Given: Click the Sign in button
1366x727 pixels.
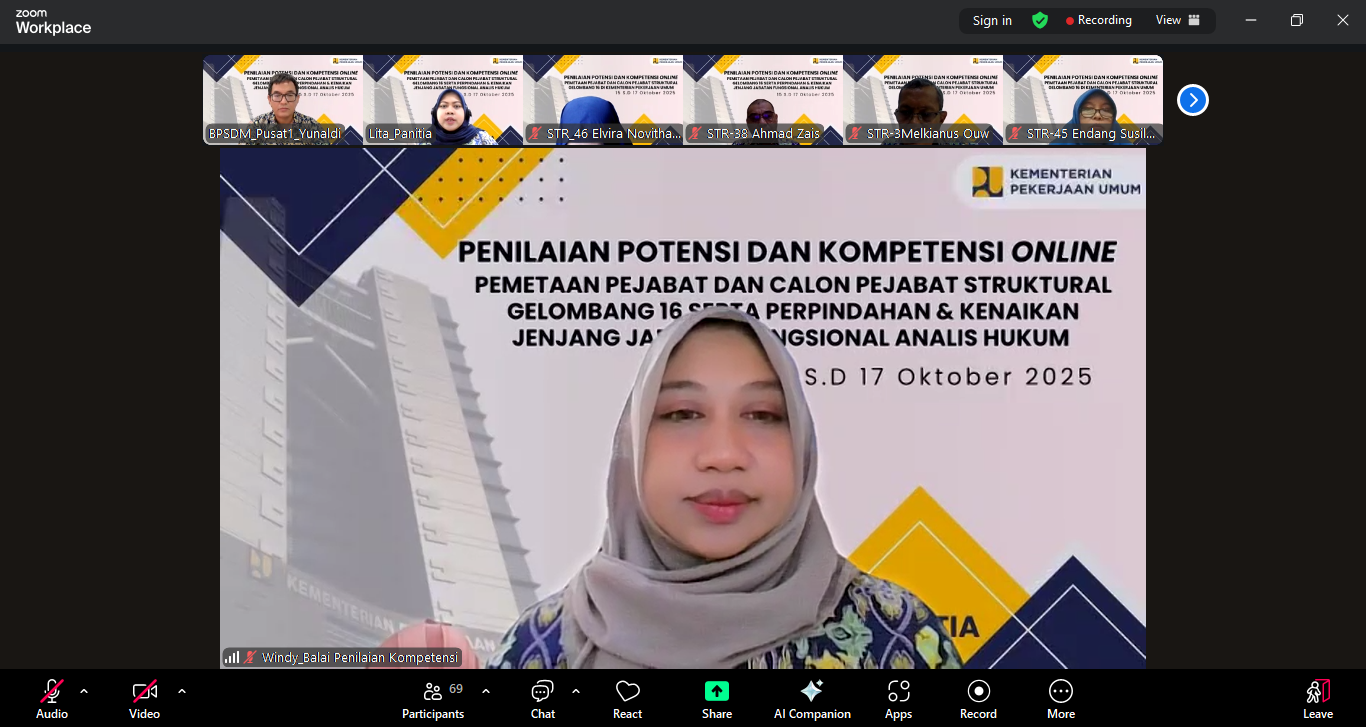Looking at the screenshot, I should (992, 20).
